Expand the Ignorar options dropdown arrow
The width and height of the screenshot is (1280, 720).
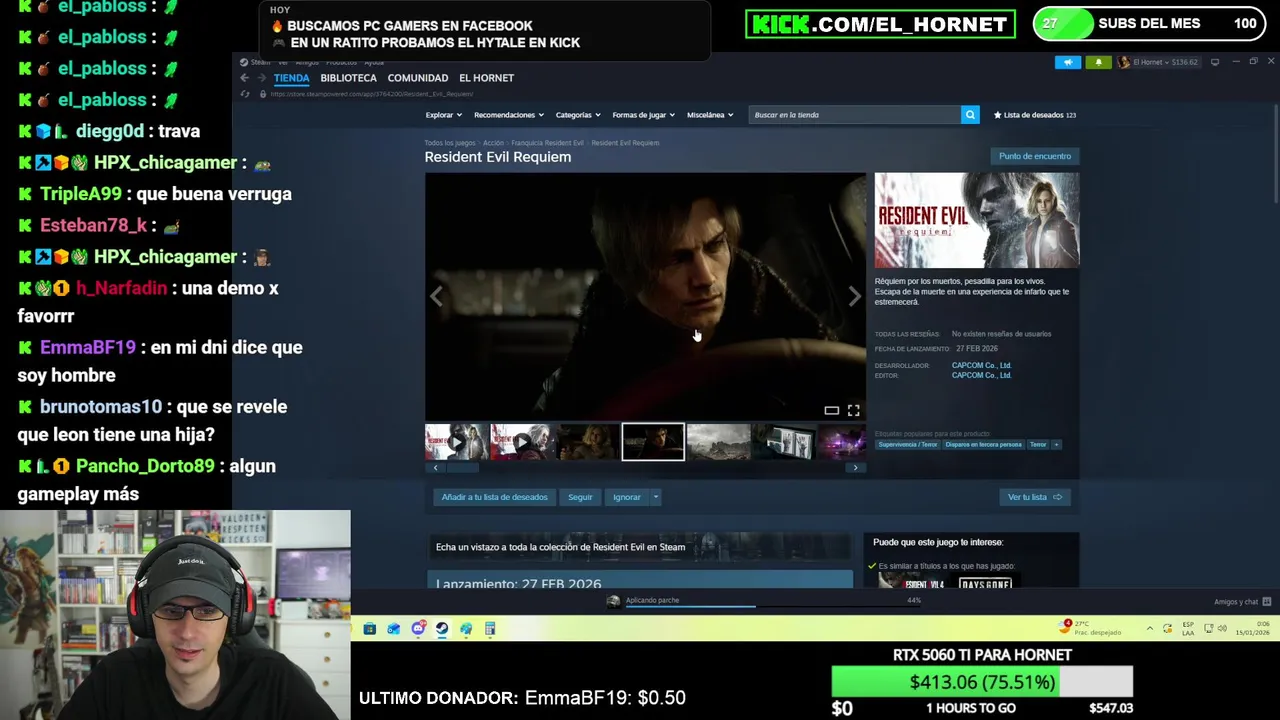click(656, 497)
